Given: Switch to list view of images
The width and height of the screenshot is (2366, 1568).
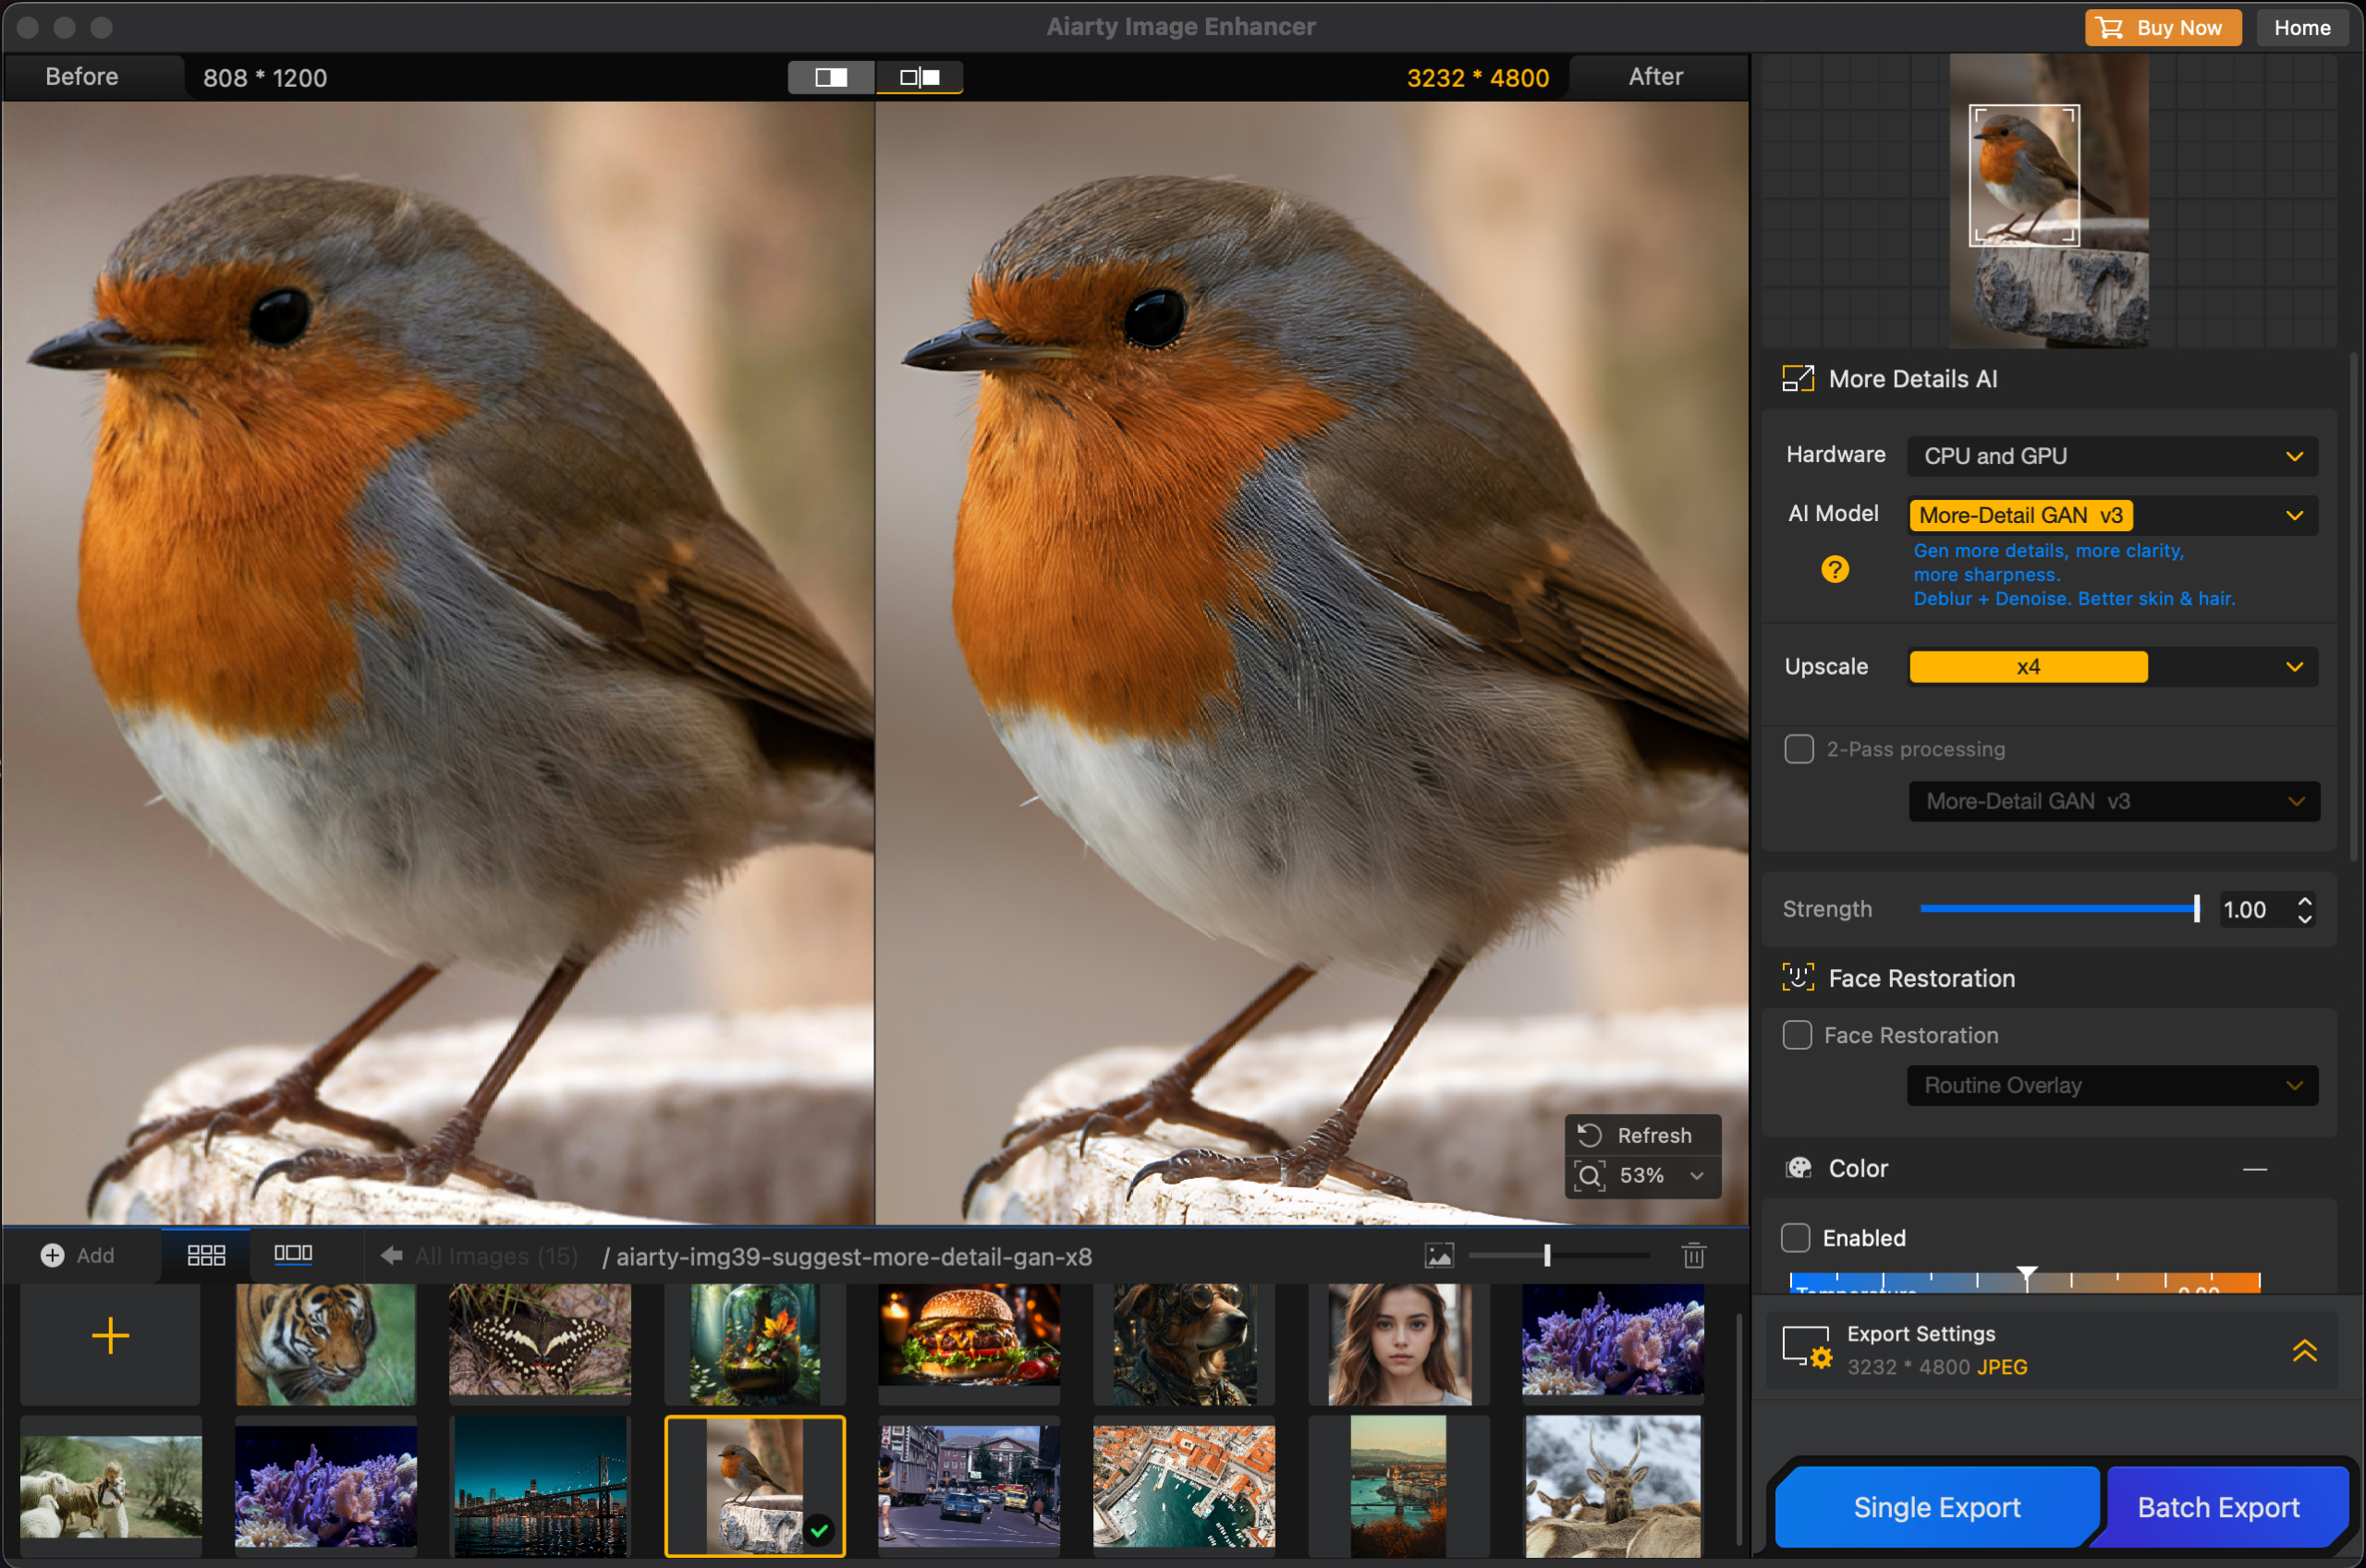Looking at the screenshot, I should tap(294, 1255).
